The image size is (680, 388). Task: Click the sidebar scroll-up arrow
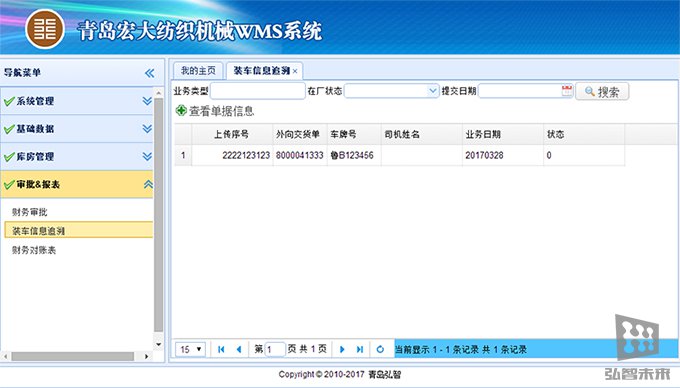coord(159,93)
